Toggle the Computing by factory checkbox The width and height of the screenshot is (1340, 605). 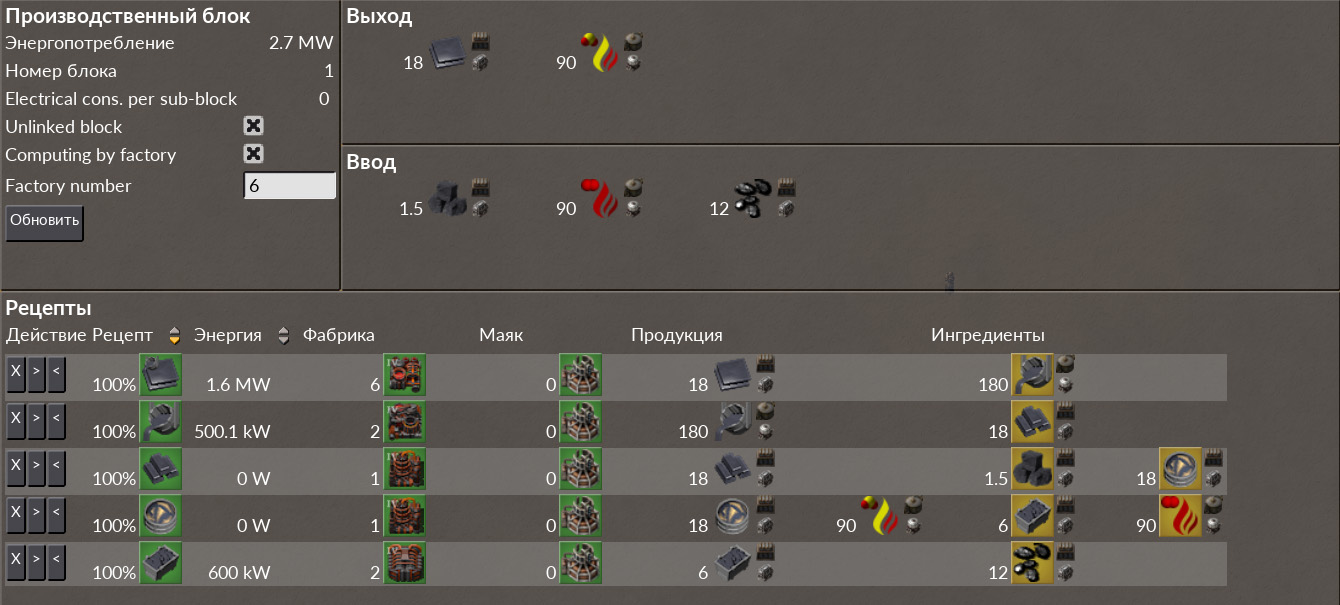click(254, 154)
